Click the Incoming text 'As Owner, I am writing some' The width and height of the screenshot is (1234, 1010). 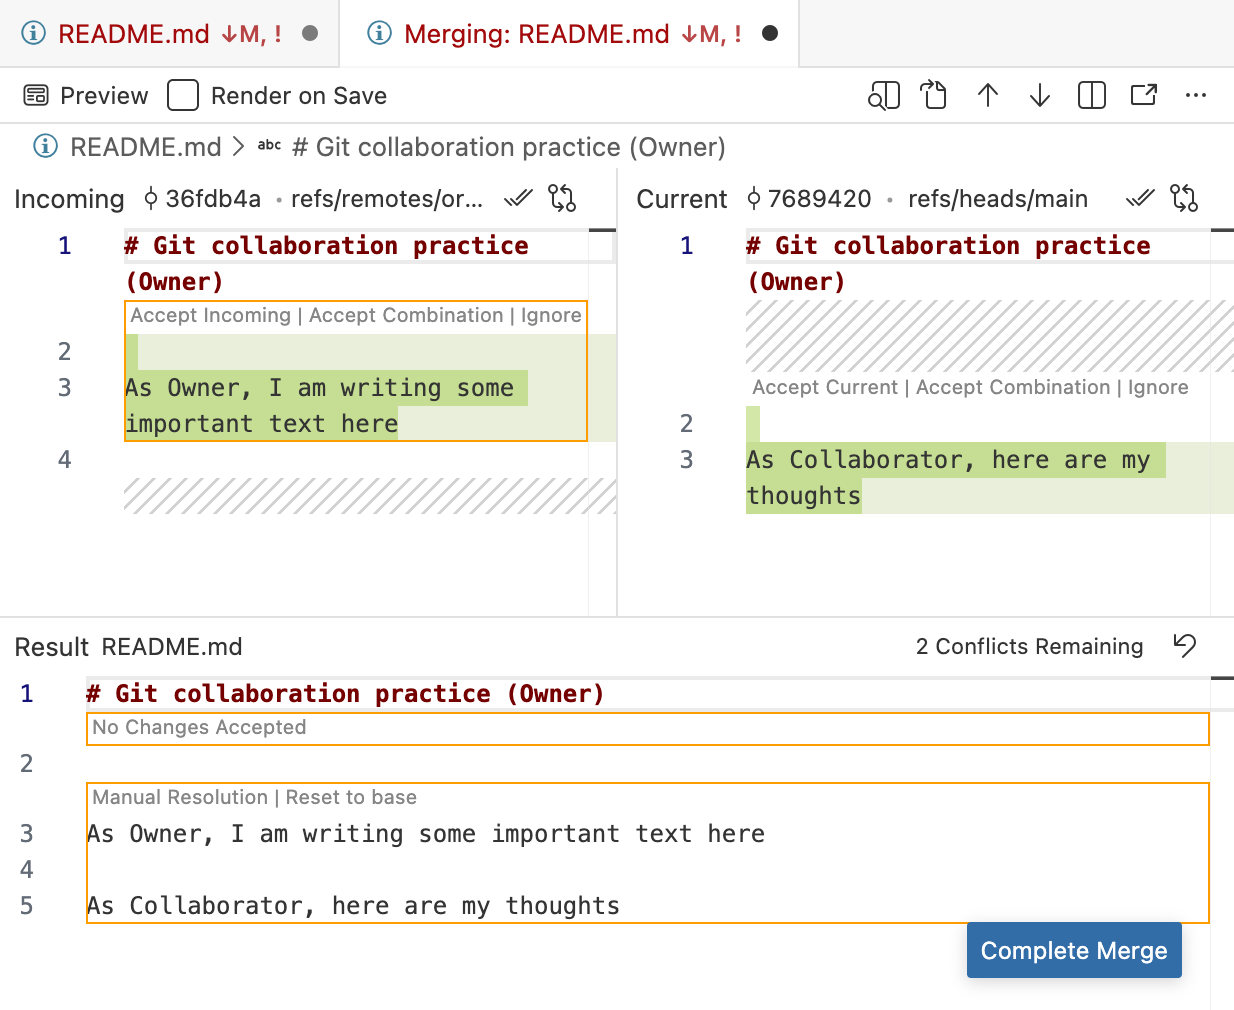[x=320, y=388]
